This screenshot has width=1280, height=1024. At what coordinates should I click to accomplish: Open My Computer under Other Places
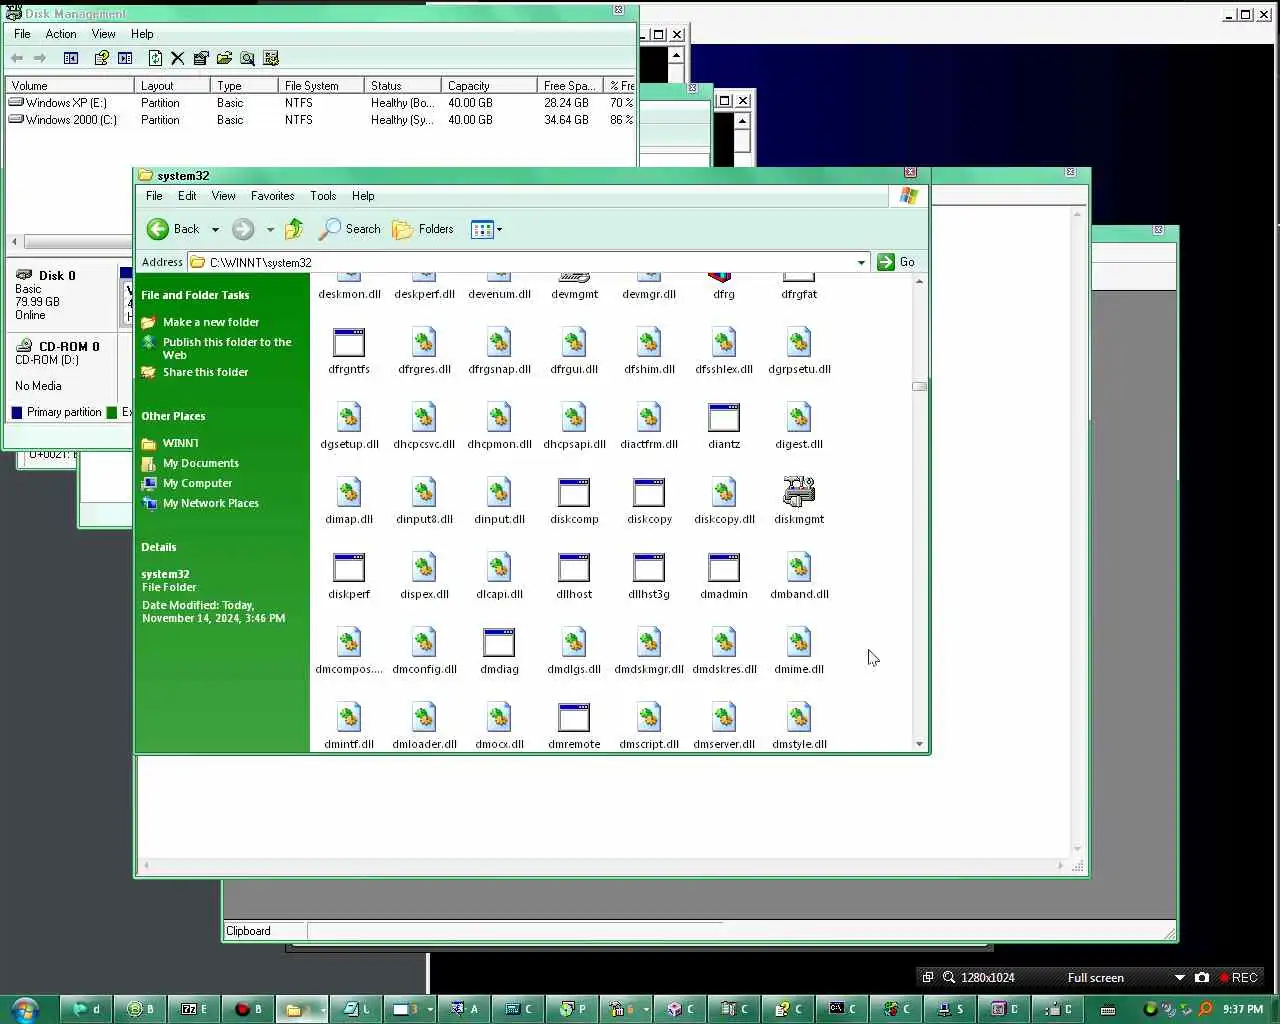[197, 483]
